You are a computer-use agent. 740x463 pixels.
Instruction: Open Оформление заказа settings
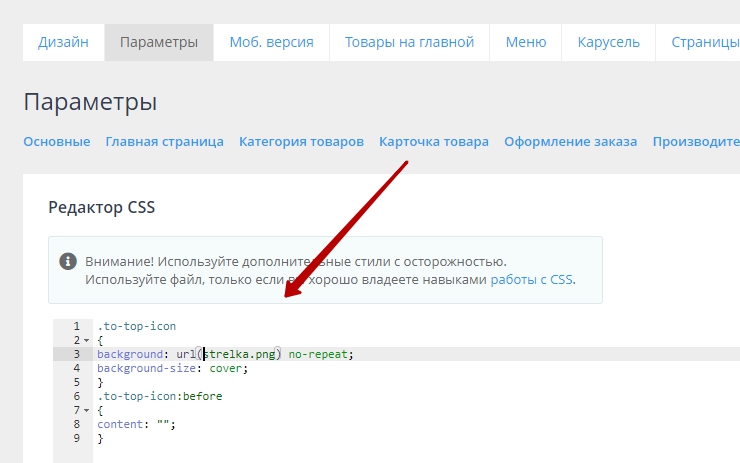click(570, 142)
